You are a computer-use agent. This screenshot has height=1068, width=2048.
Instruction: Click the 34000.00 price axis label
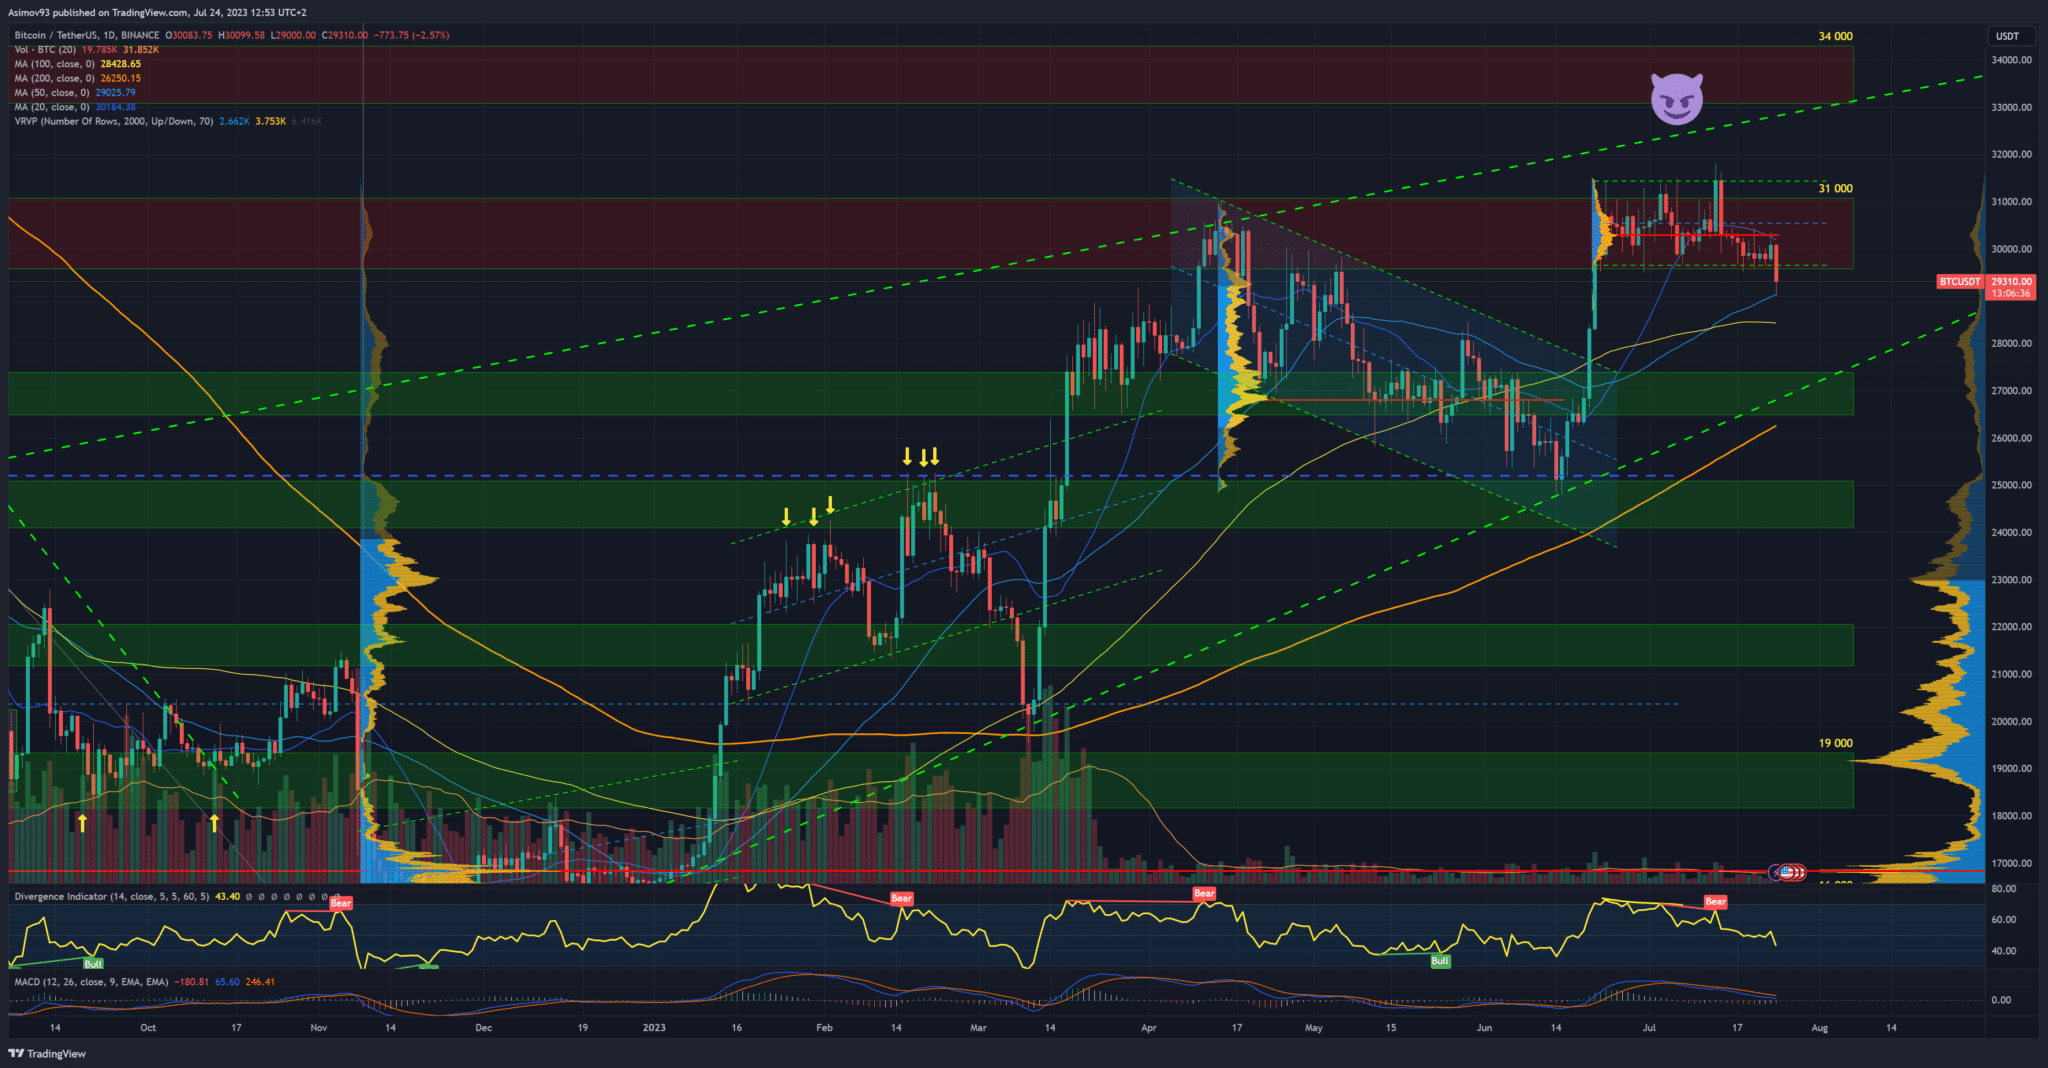tap(2011, 60)
